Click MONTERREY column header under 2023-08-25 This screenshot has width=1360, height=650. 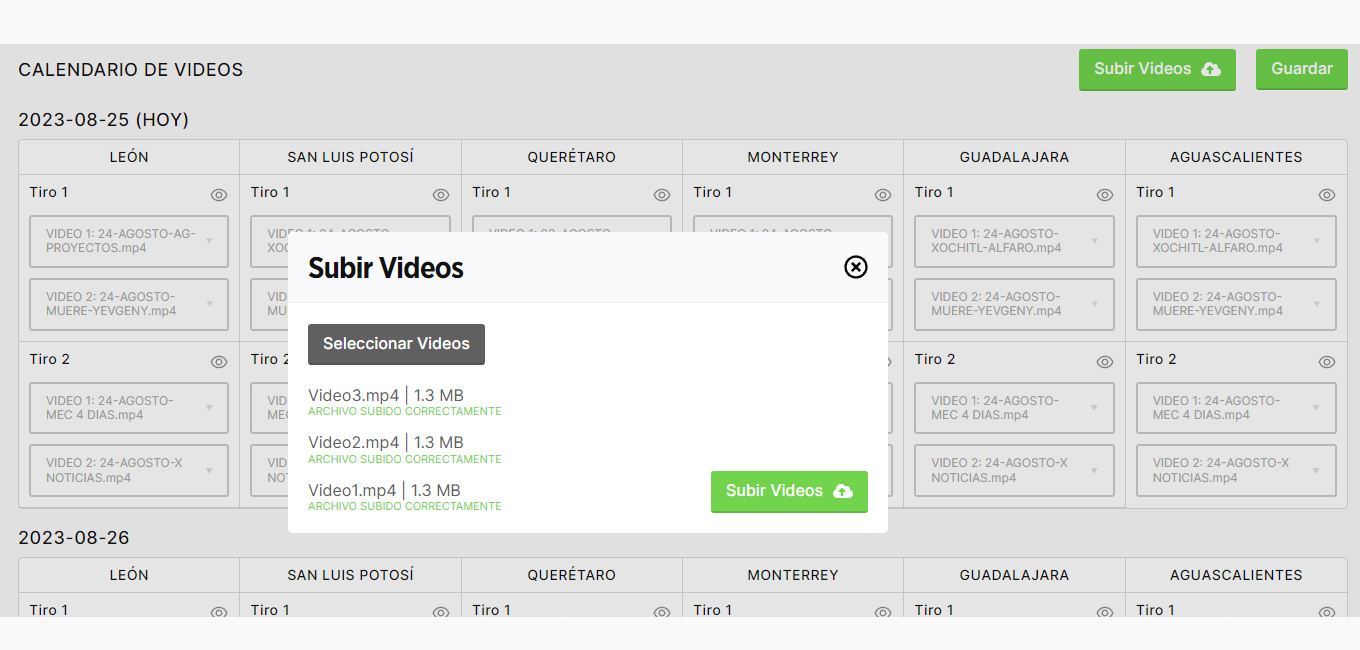793,157
